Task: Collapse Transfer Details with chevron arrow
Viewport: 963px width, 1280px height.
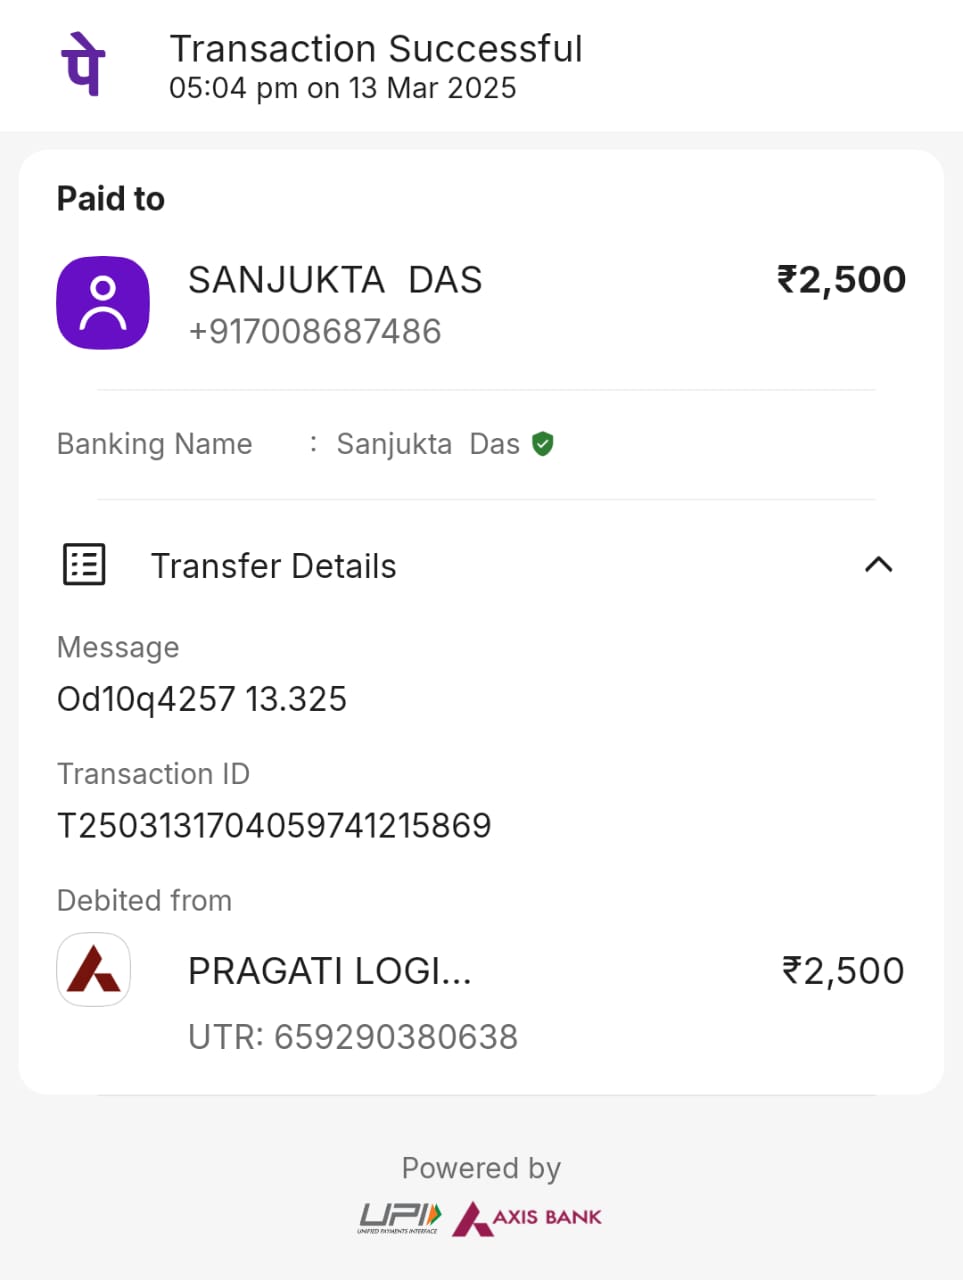Action: tap(878, 565)
